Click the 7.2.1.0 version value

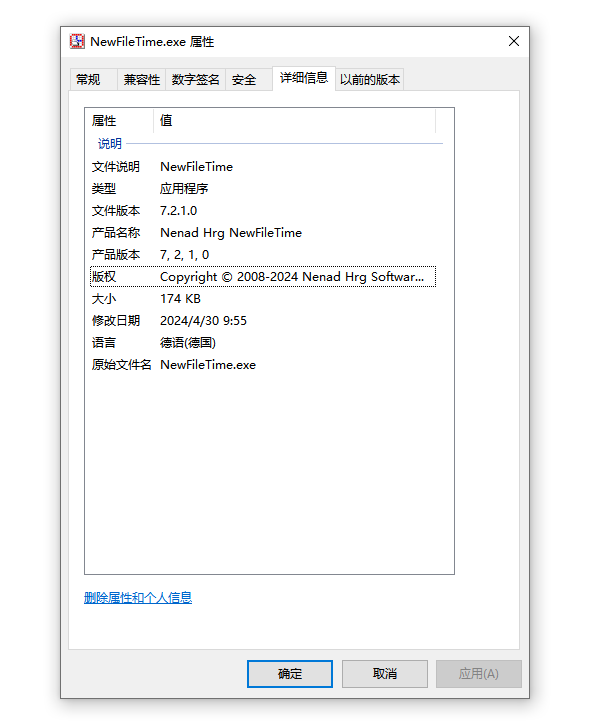point(179,211)
